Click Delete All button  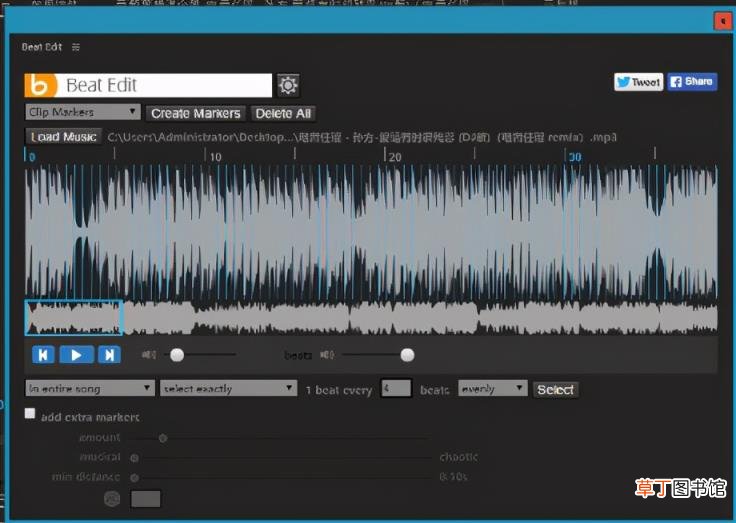[283, 113]
